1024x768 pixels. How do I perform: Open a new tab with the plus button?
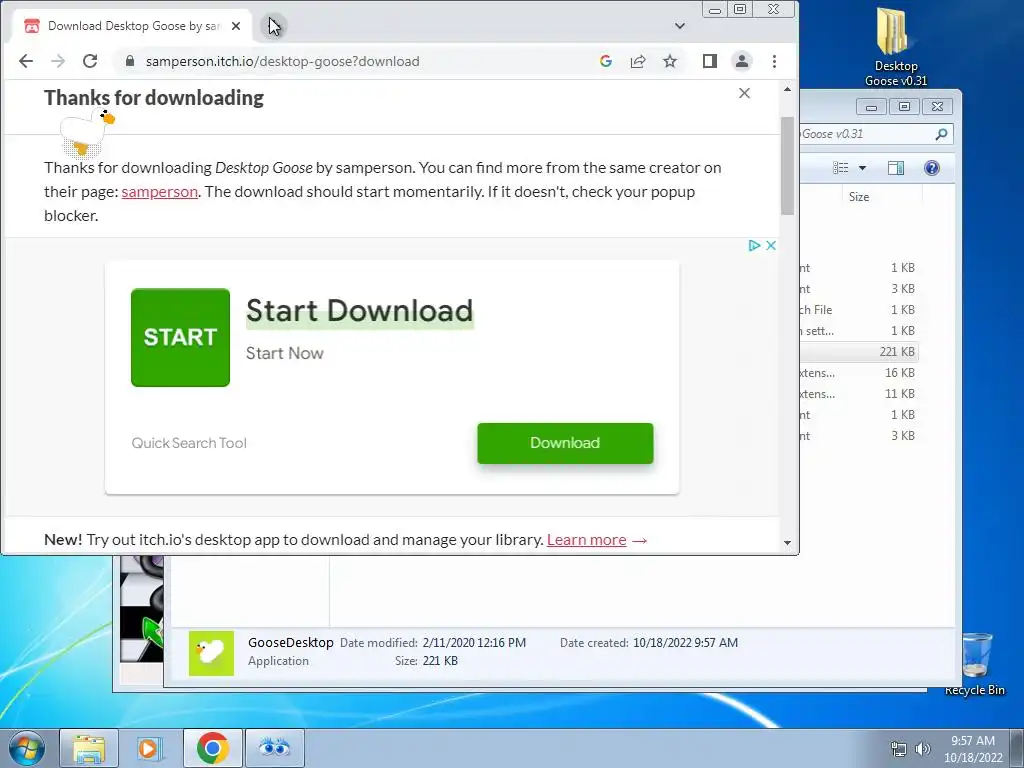(274, 26)
